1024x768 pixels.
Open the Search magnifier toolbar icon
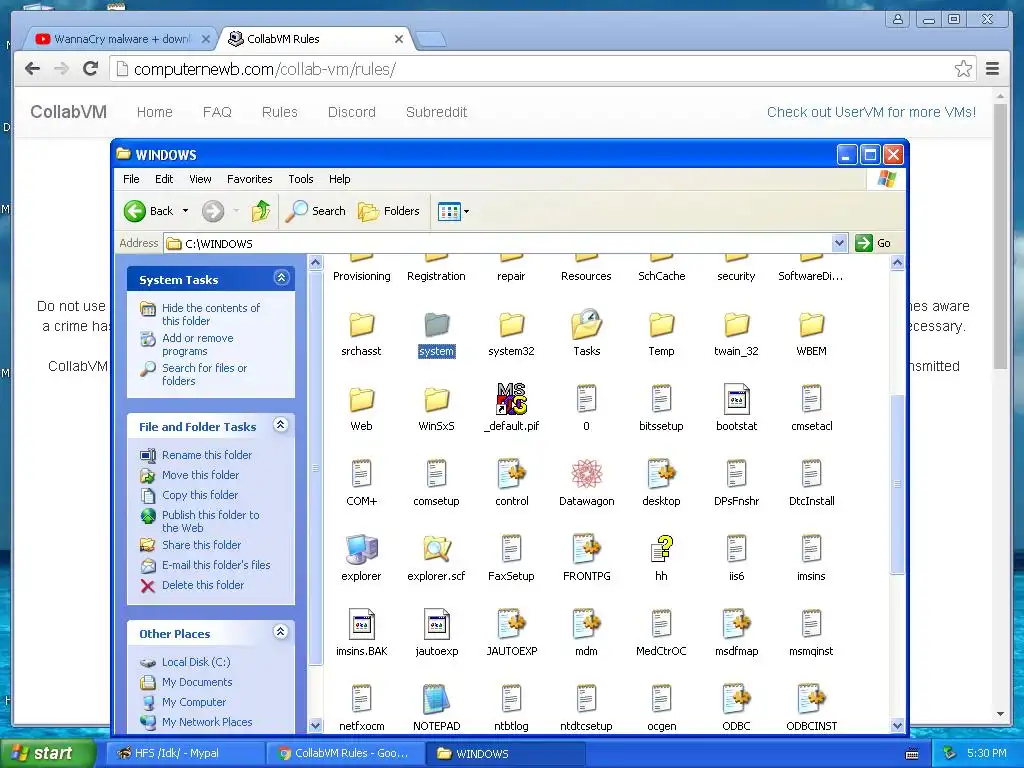click(x=296, y=211)
